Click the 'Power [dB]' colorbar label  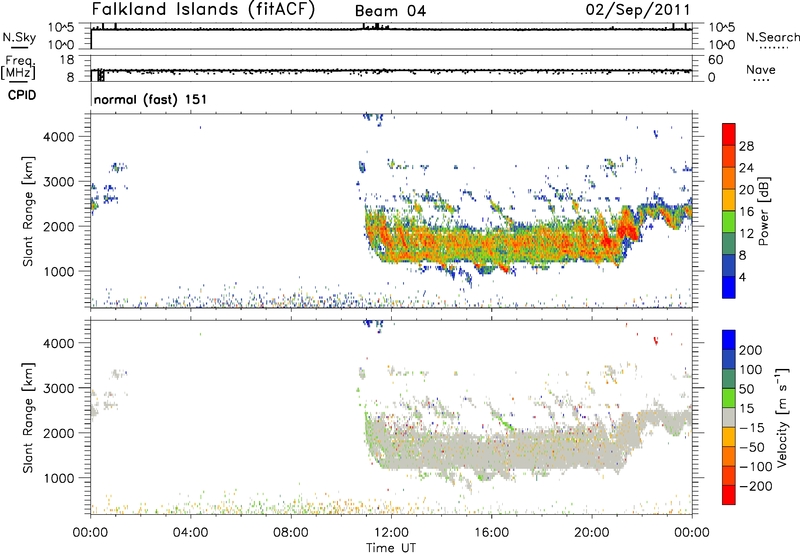click(x=764, y=211)
